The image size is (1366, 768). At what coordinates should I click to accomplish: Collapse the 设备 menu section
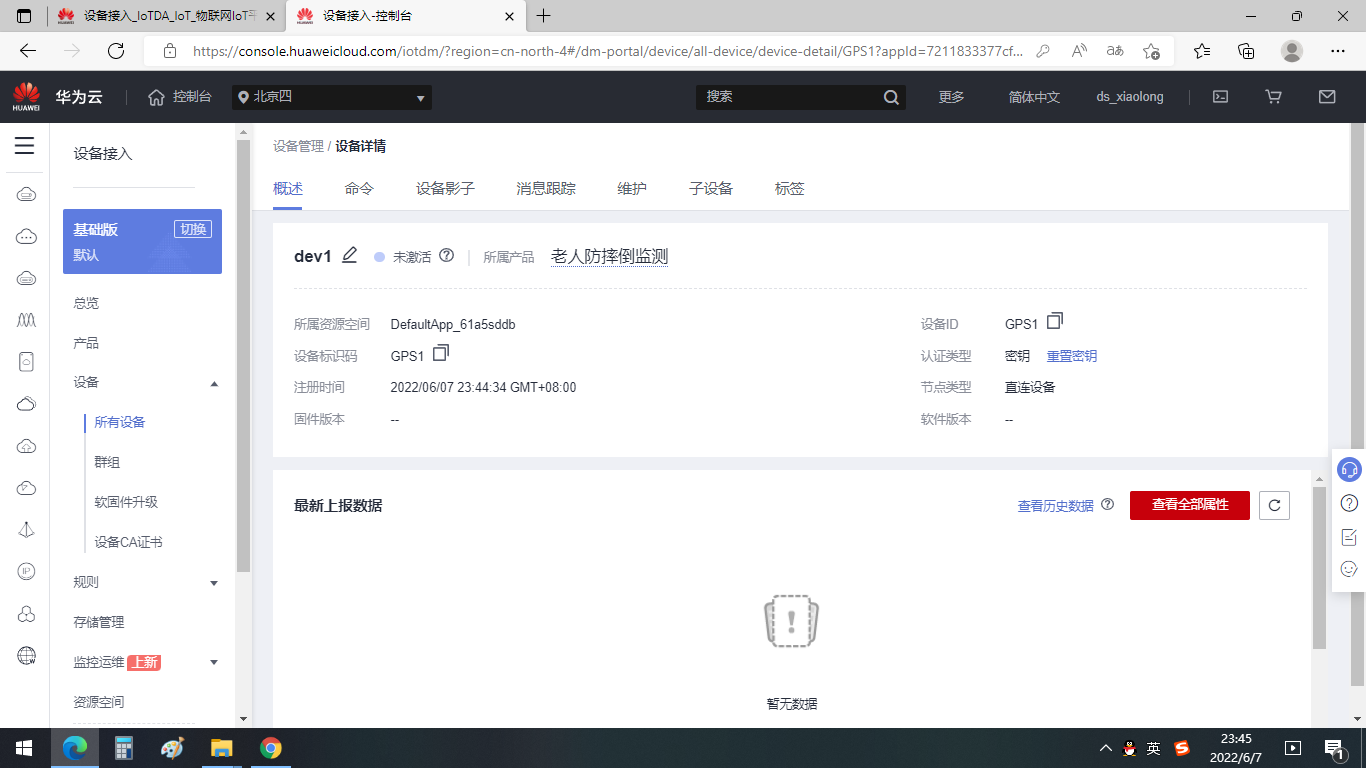(214, 383)
